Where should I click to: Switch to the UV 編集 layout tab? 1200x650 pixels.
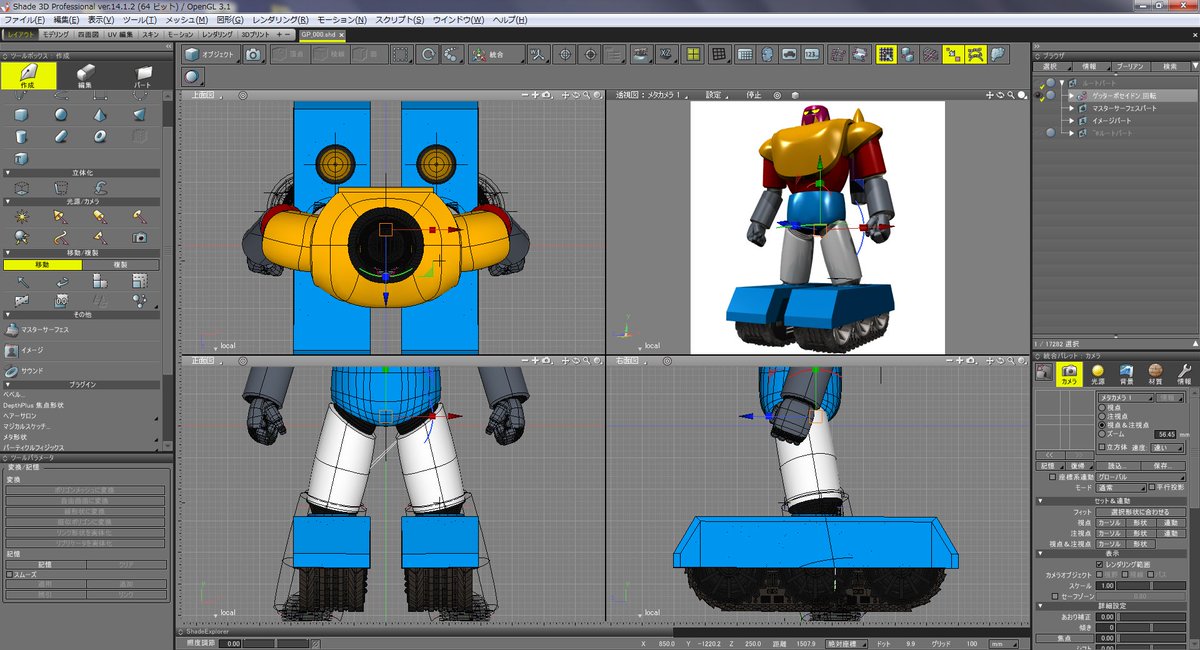120,34
